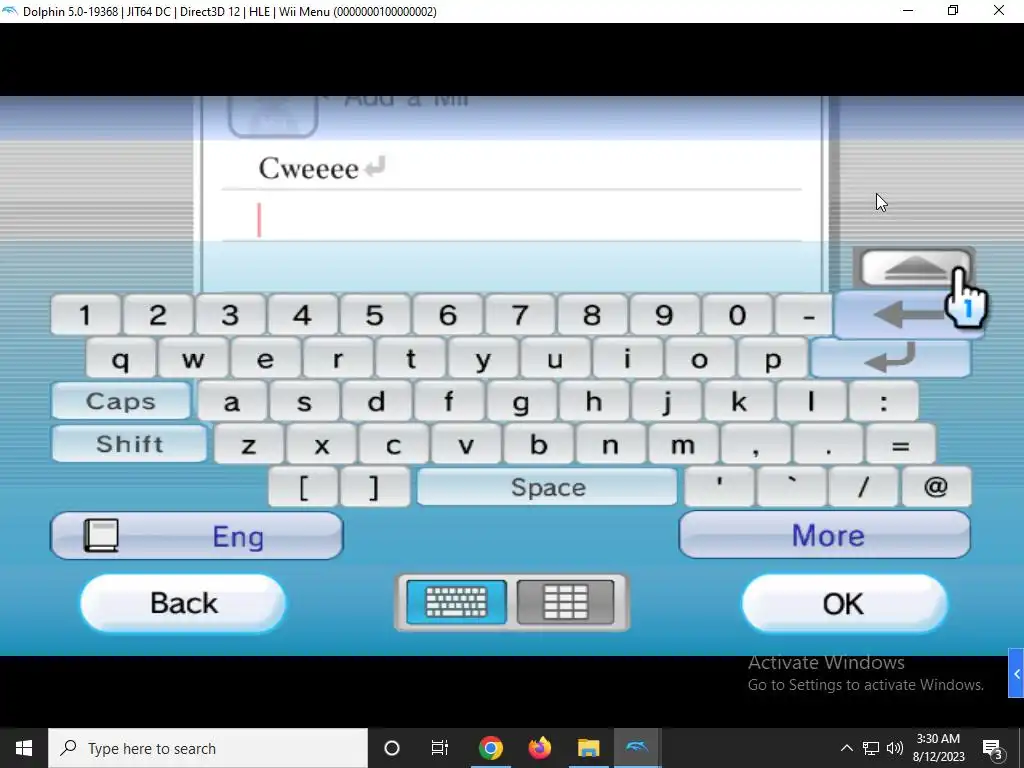Tap the u key
This screenshot has height=768, width=1024.
click(x=555, y=359)
